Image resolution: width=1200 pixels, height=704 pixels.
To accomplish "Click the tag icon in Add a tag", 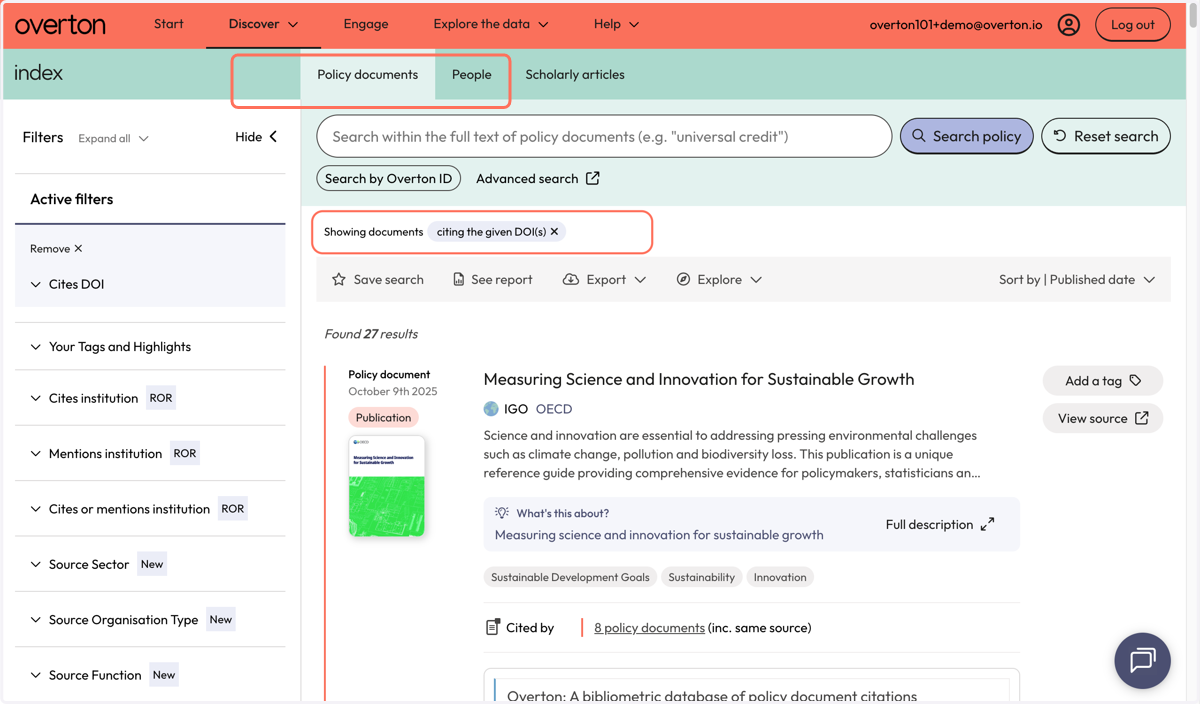I will [1135, 380].
